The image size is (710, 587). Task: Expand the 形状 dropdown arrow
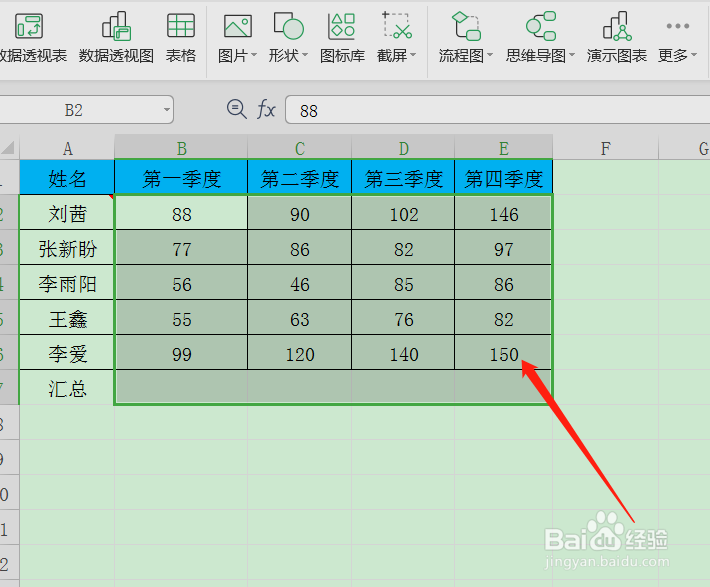click(x=305, y=55)
